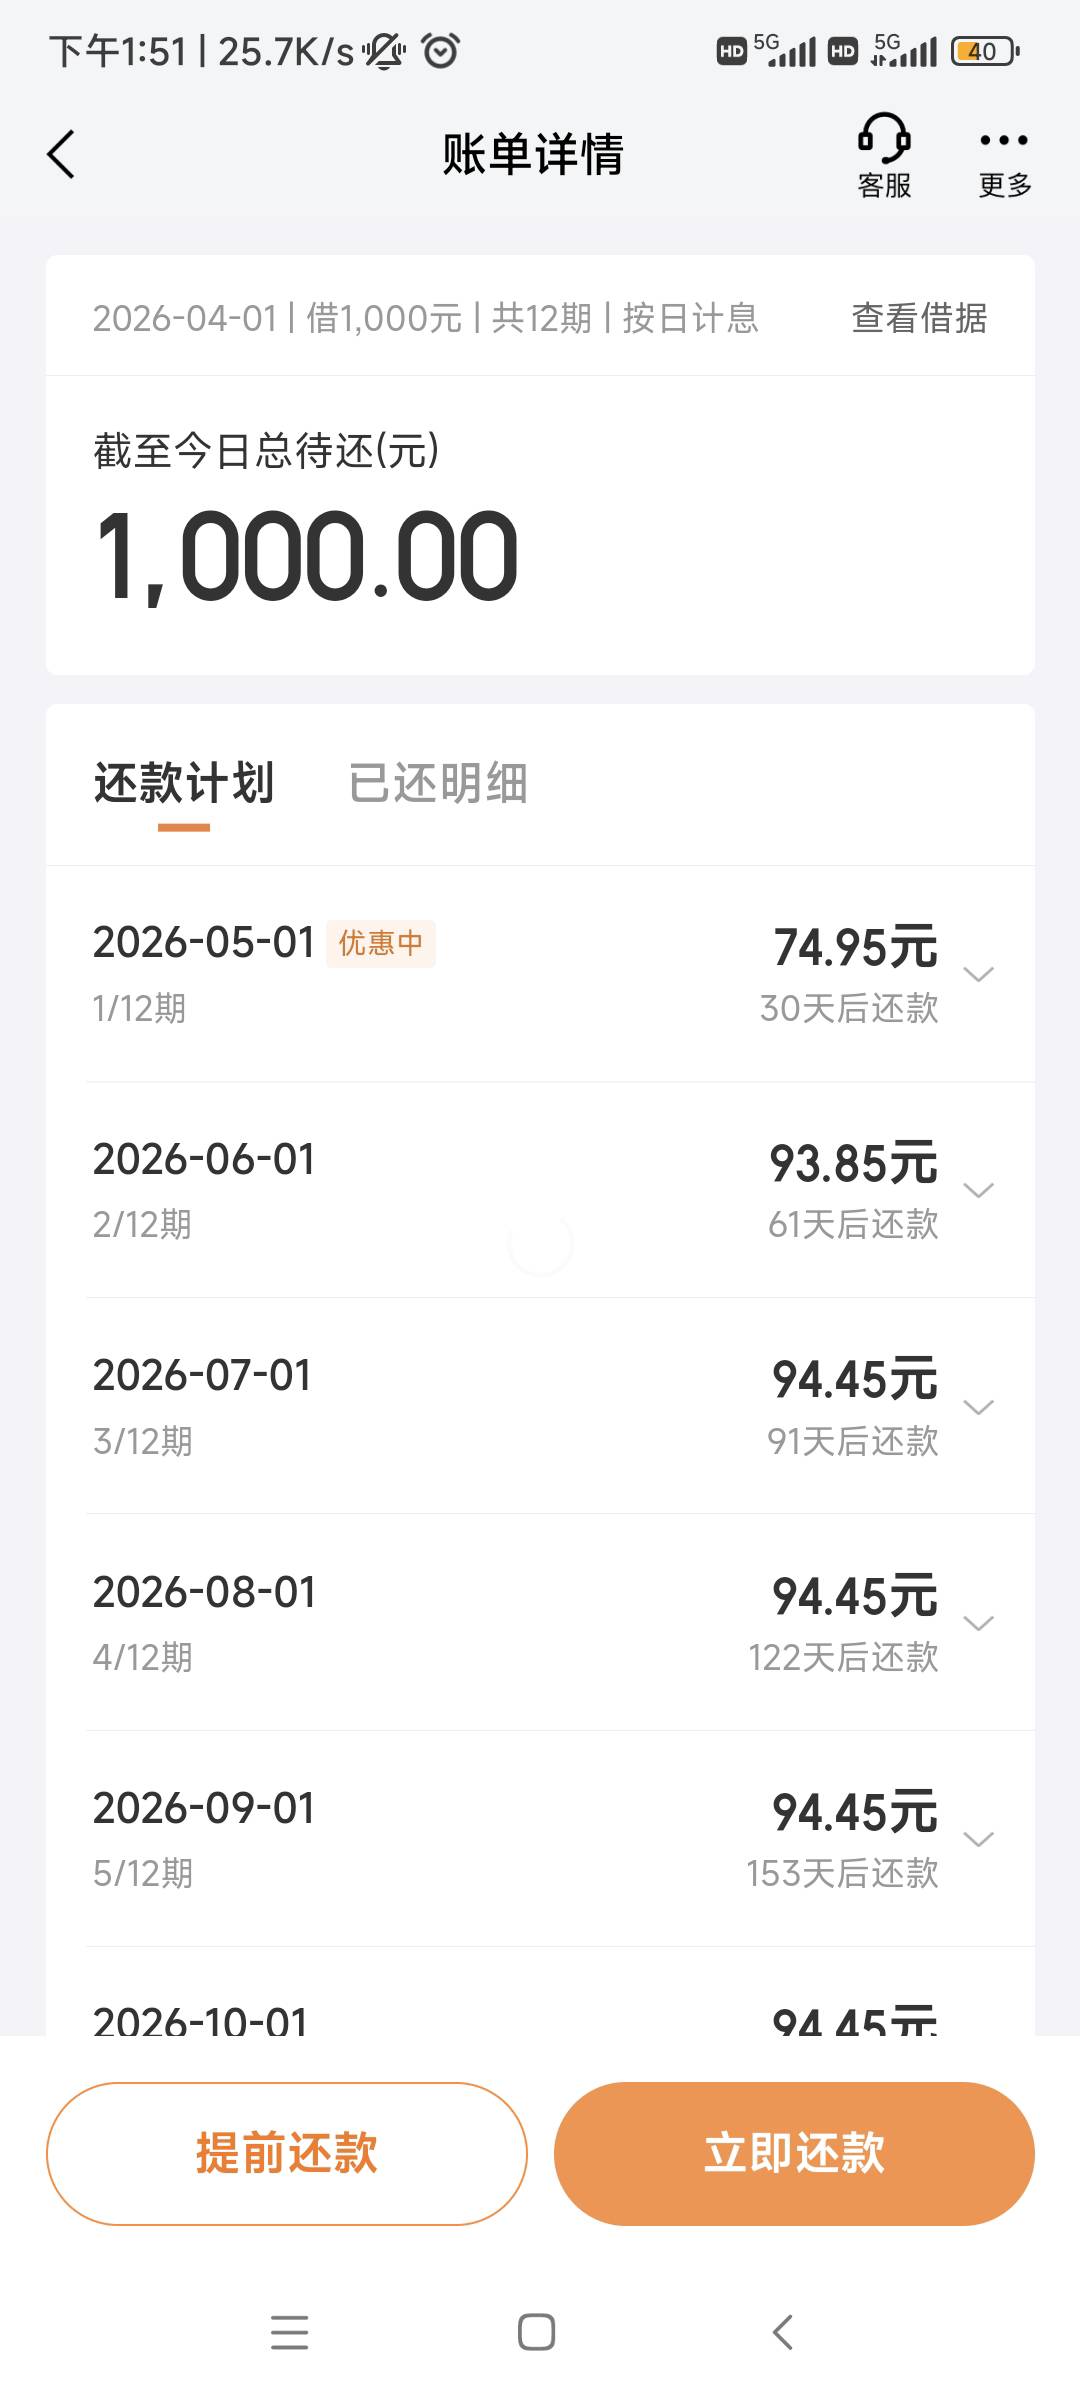This screenshot has width=1080, height=2400.
Task: Open the 查看借据 link
Action: (919, 318)
